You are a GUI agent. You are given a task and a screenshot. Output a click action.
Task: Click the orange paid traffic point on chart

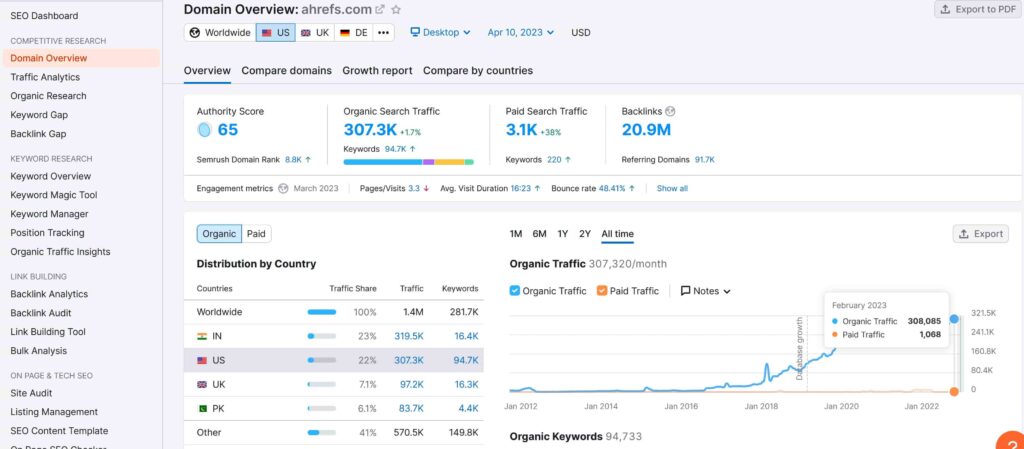(954, 392)
